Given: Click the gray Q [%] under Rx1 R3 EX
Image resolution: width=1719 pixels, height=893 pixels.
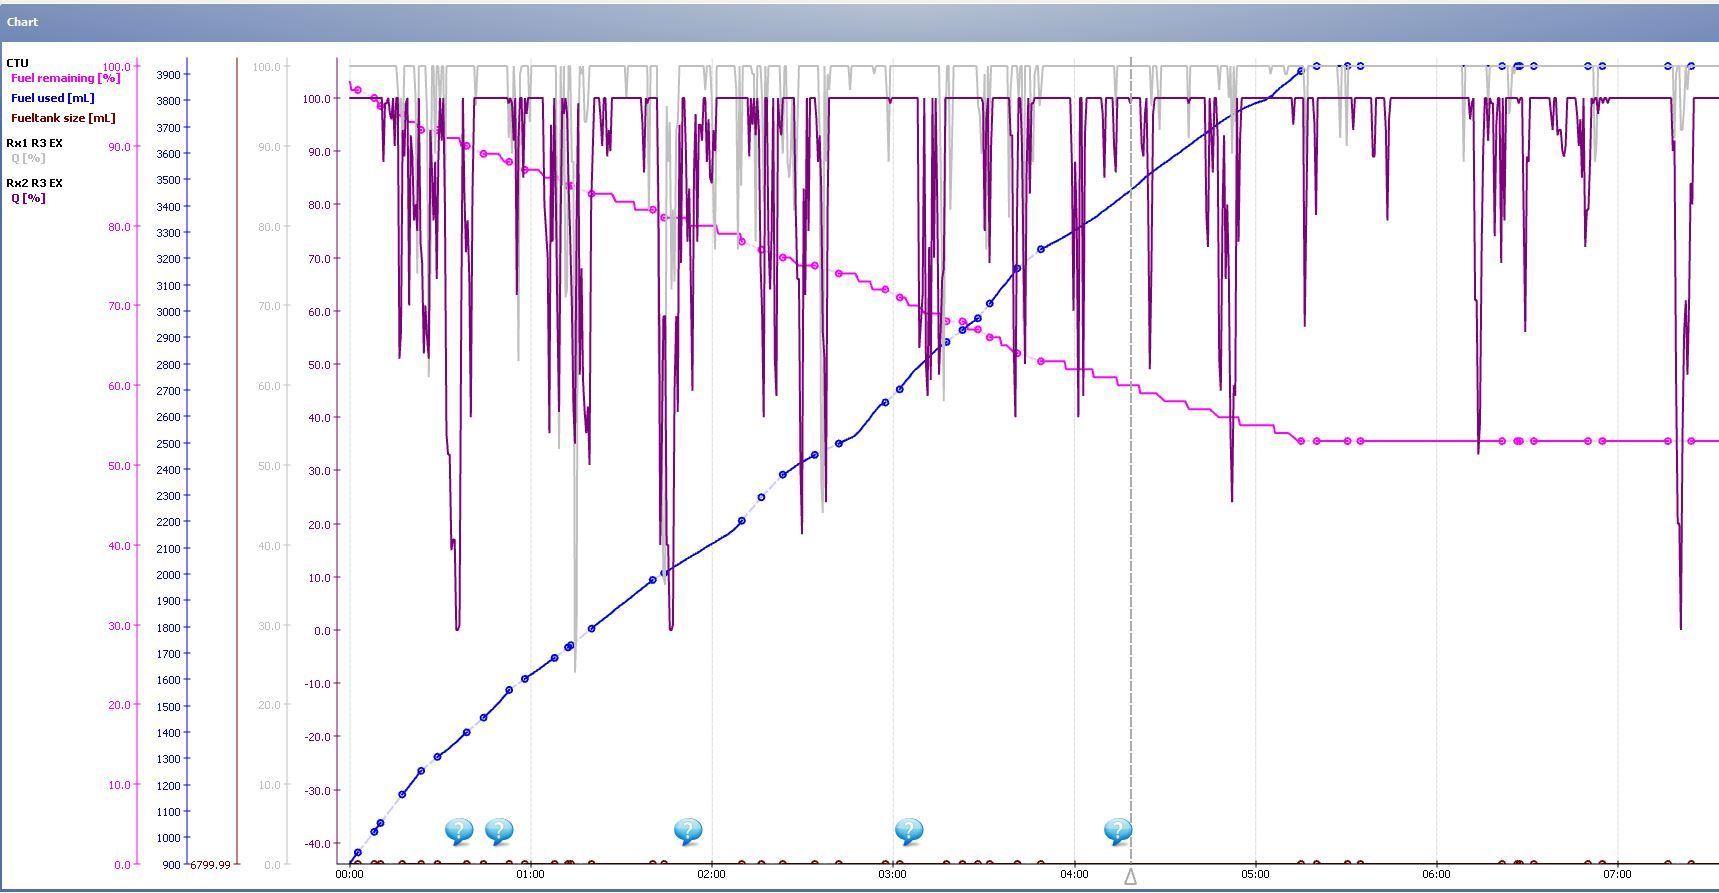Looking at the screenshot, I should (x=28, y=158).
